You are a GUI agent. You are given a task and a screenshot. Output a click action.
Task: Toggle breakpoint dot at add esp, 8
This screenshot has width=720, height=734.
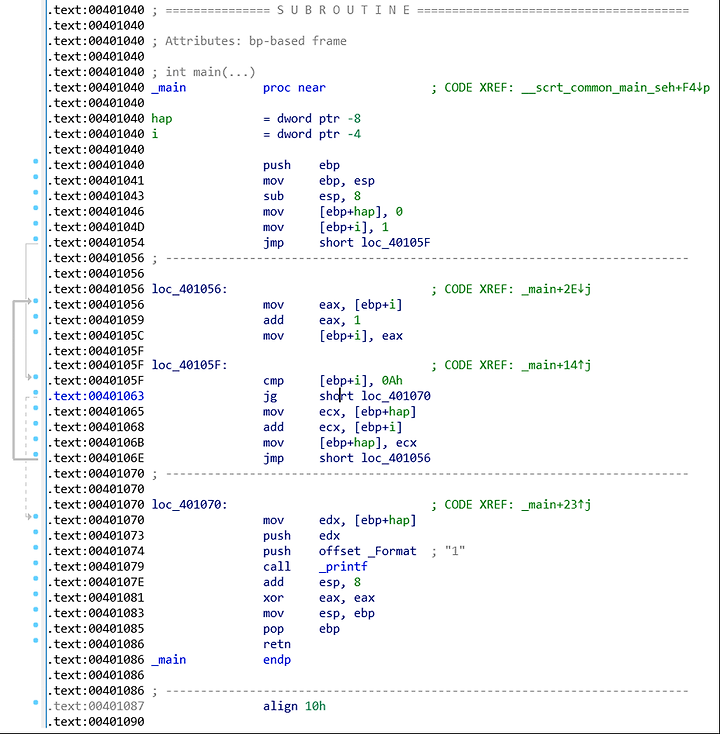(x=36, y=578)
